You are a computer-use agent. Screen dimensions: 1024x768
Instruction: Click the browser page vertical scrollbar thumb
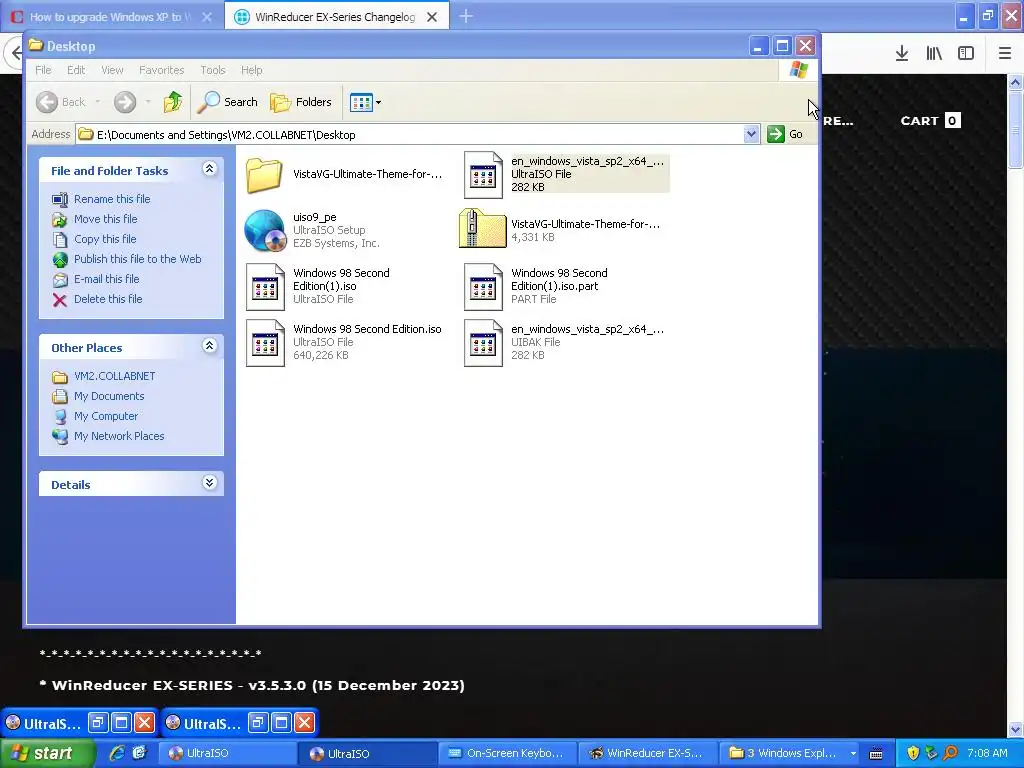(x=1015, y=129)
